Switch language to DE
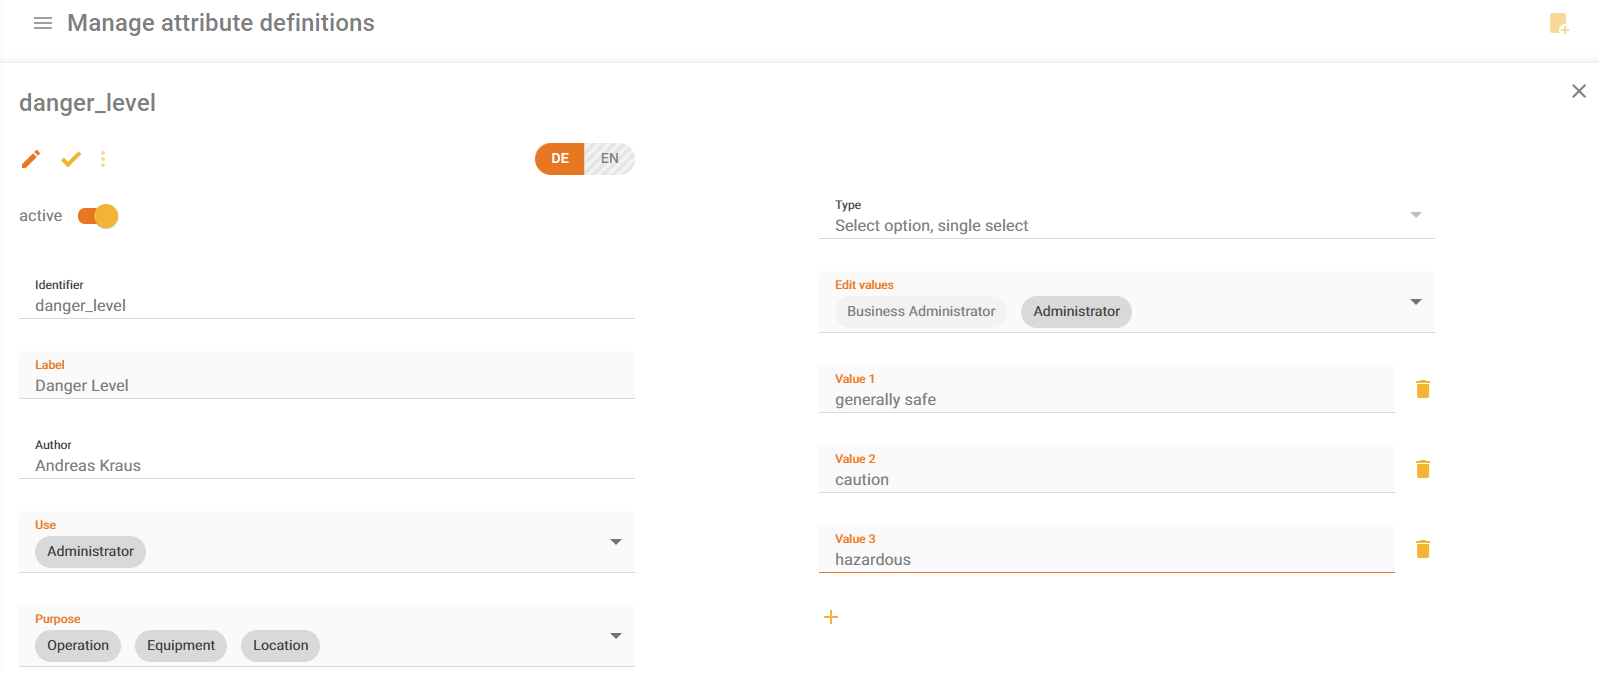 coord(560,159)
